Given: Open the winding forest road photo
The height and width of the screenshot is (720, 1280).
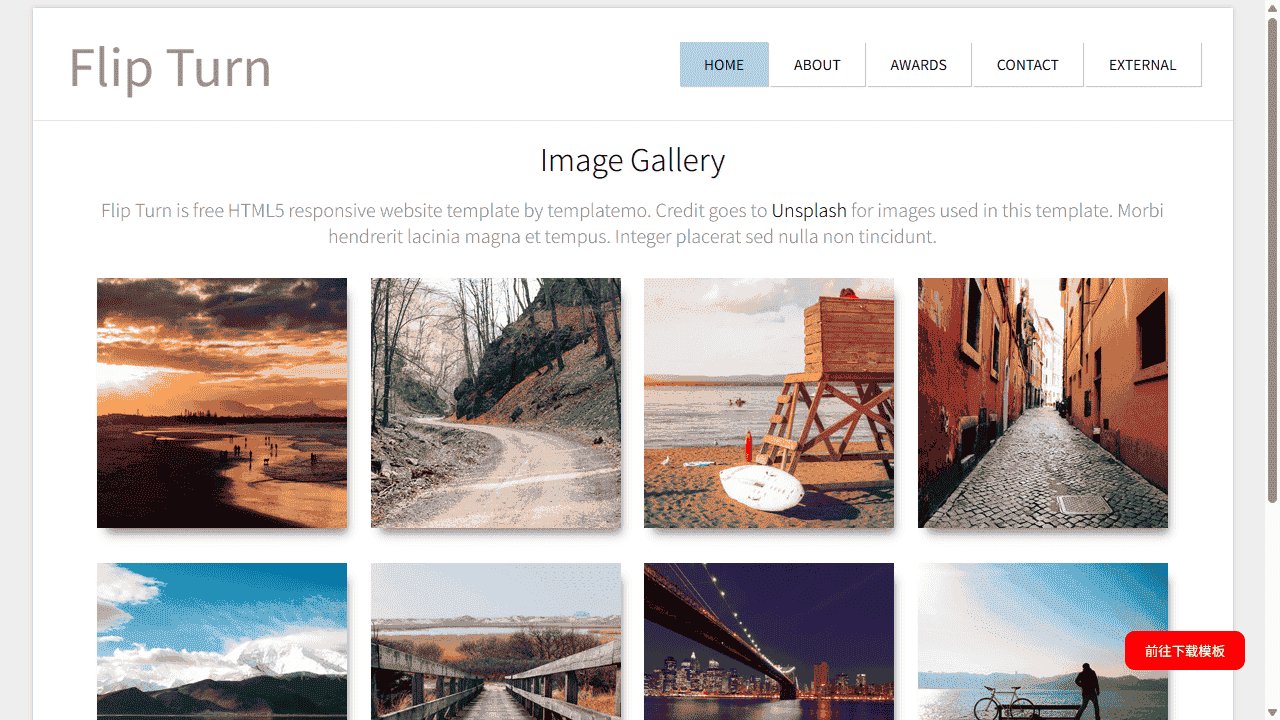Looking at the screenshot, I should (x=496, y=403).
